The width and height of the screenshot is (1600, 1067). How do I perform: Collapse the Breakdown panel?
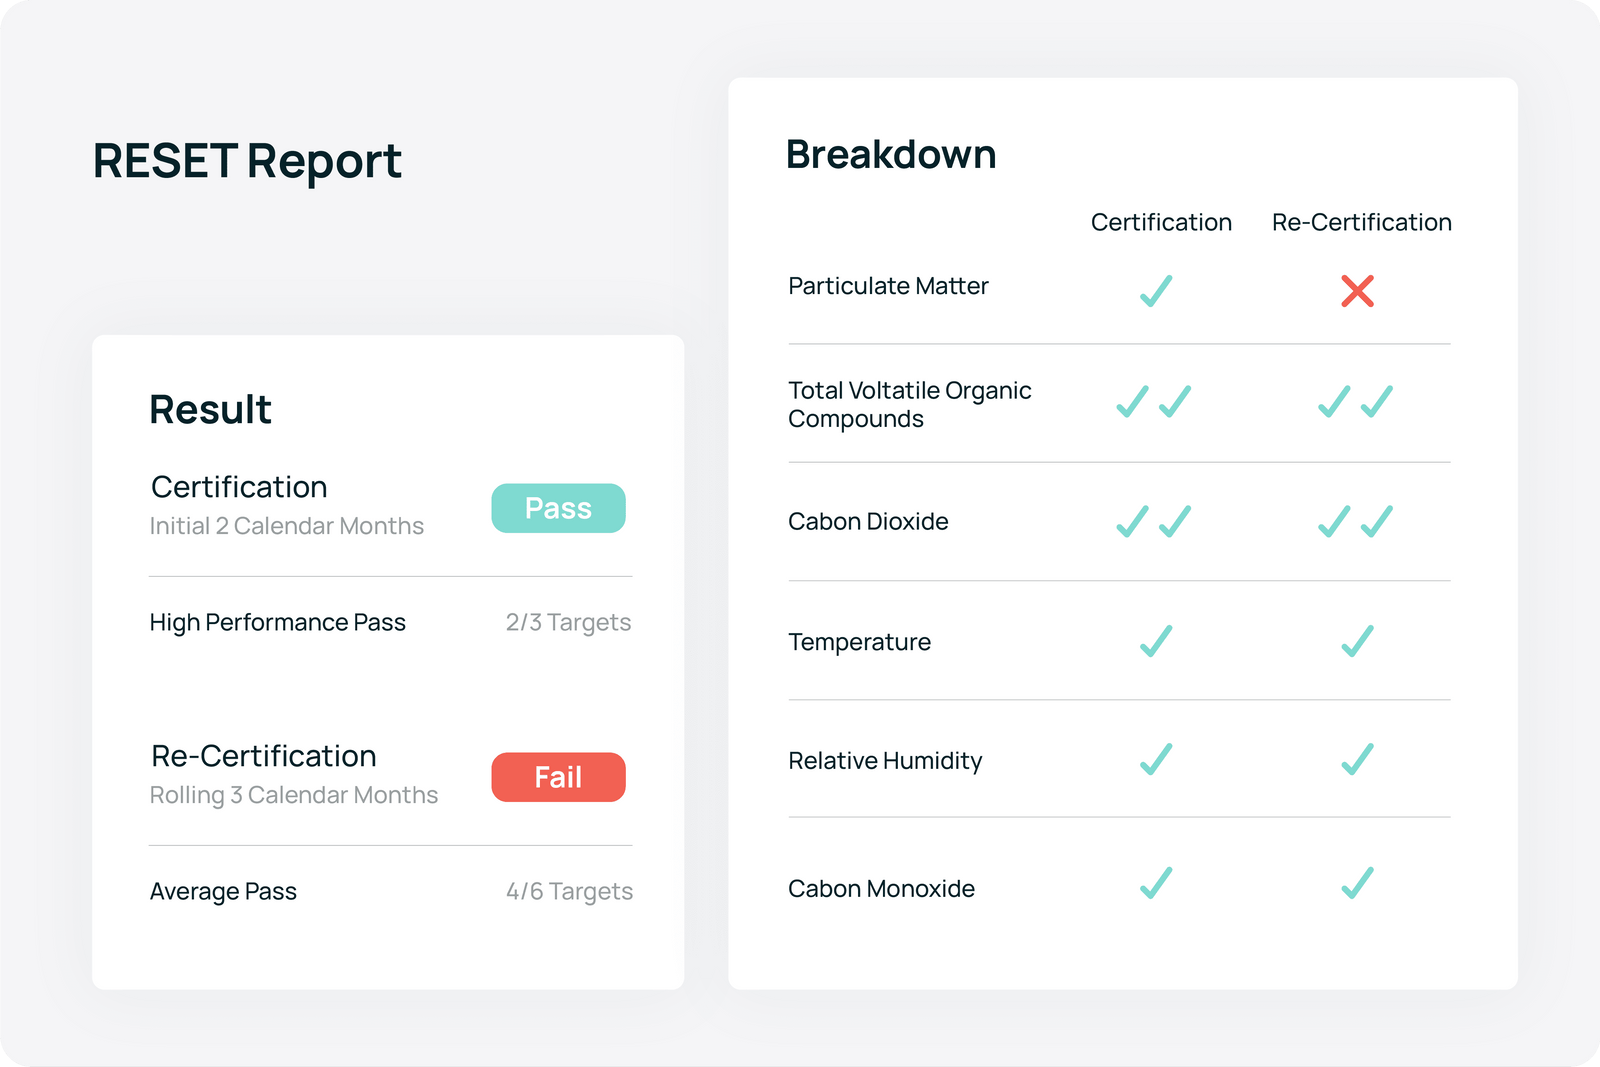(890, 153)
